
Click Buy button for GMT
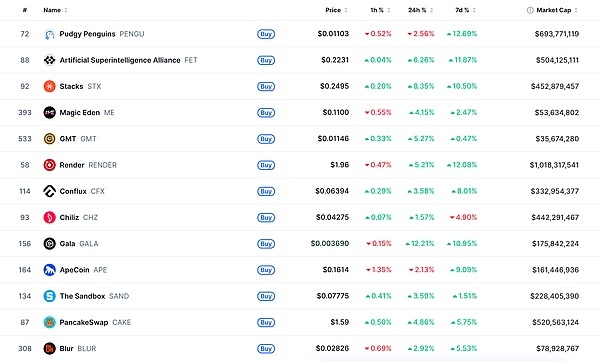[266, 139]
